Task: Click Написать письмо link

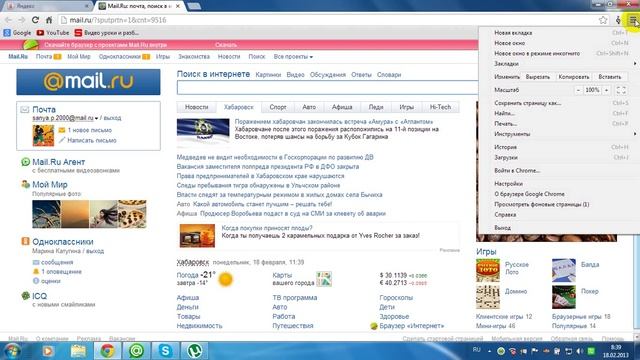Action: [x=91, y=140]
